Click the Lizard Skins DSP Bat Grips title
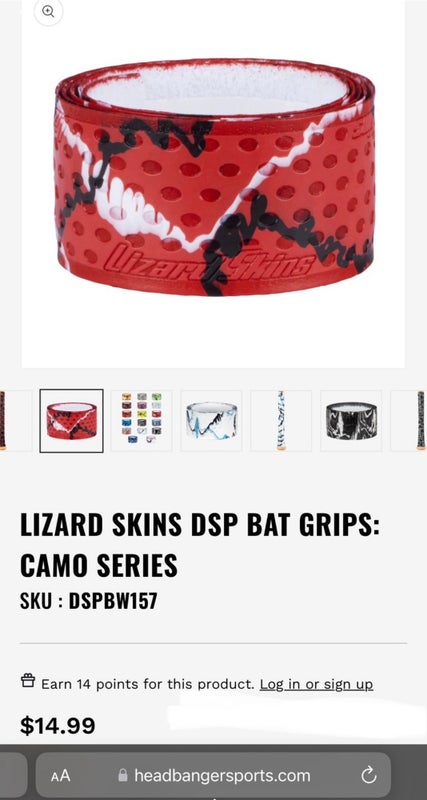 pos(200,545)
